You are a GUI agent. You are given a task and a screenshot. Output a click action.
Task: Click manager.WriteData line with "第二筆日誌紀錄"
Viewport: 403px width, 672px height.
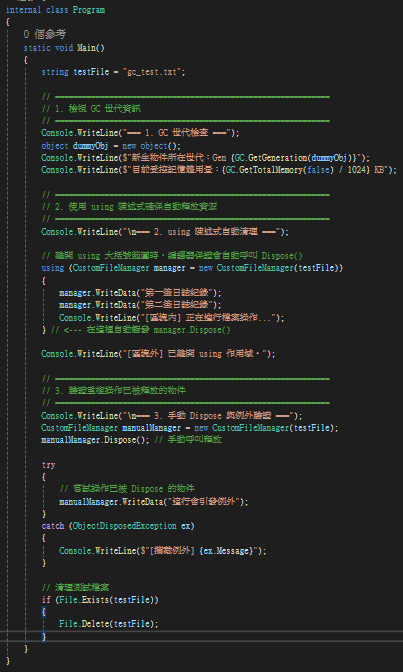tap(140, 305)
